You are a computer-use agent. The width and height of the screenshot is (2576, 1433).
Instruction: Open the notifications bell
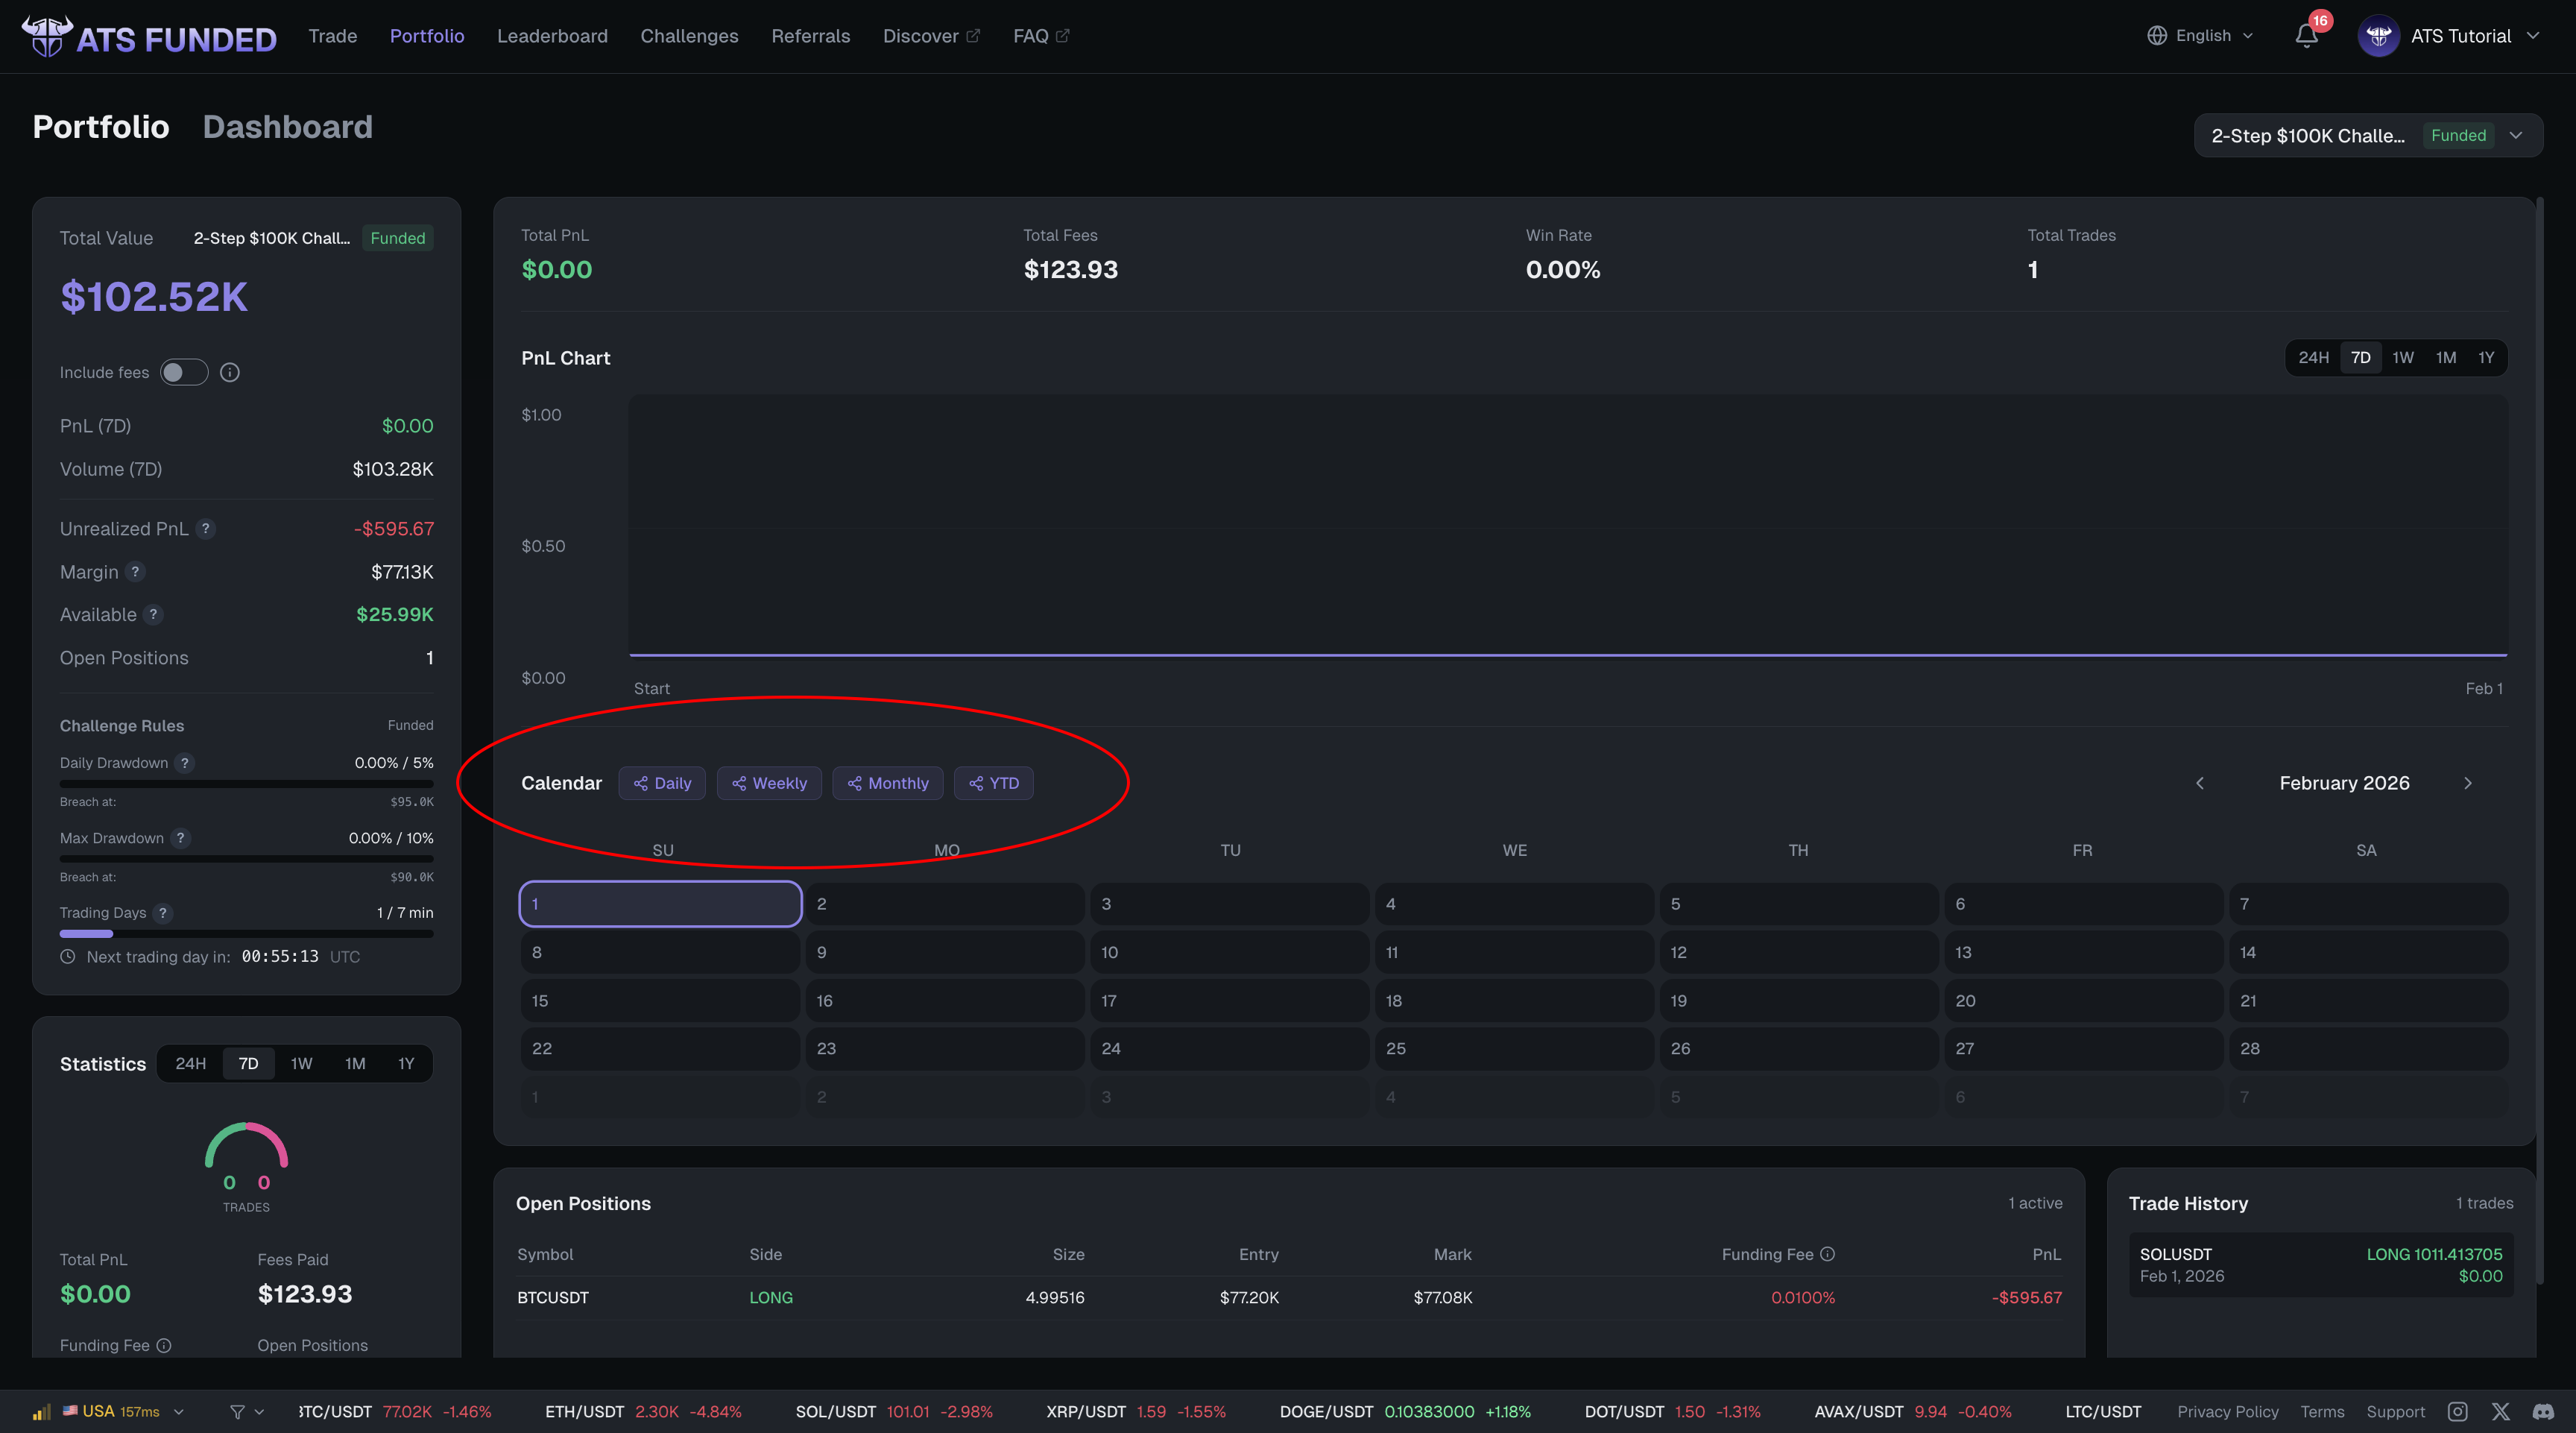coord(2306,36)
